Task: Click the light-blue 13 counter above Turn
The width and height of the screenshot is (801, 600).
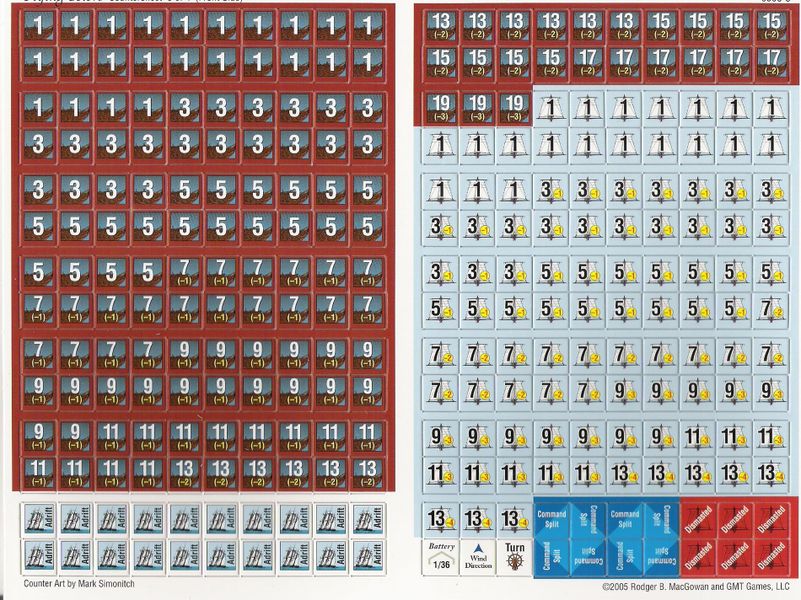Action: [x=513, y=519]
